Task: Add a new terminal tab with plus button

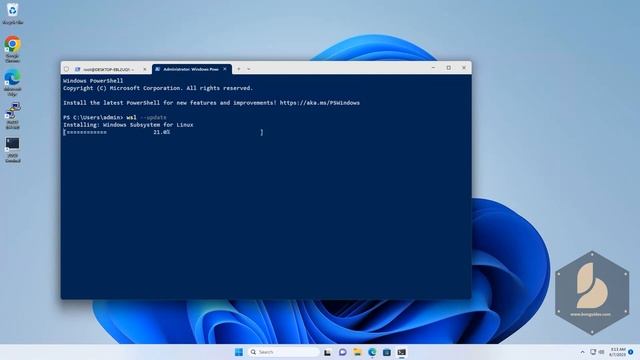Action: coord(239,69)
